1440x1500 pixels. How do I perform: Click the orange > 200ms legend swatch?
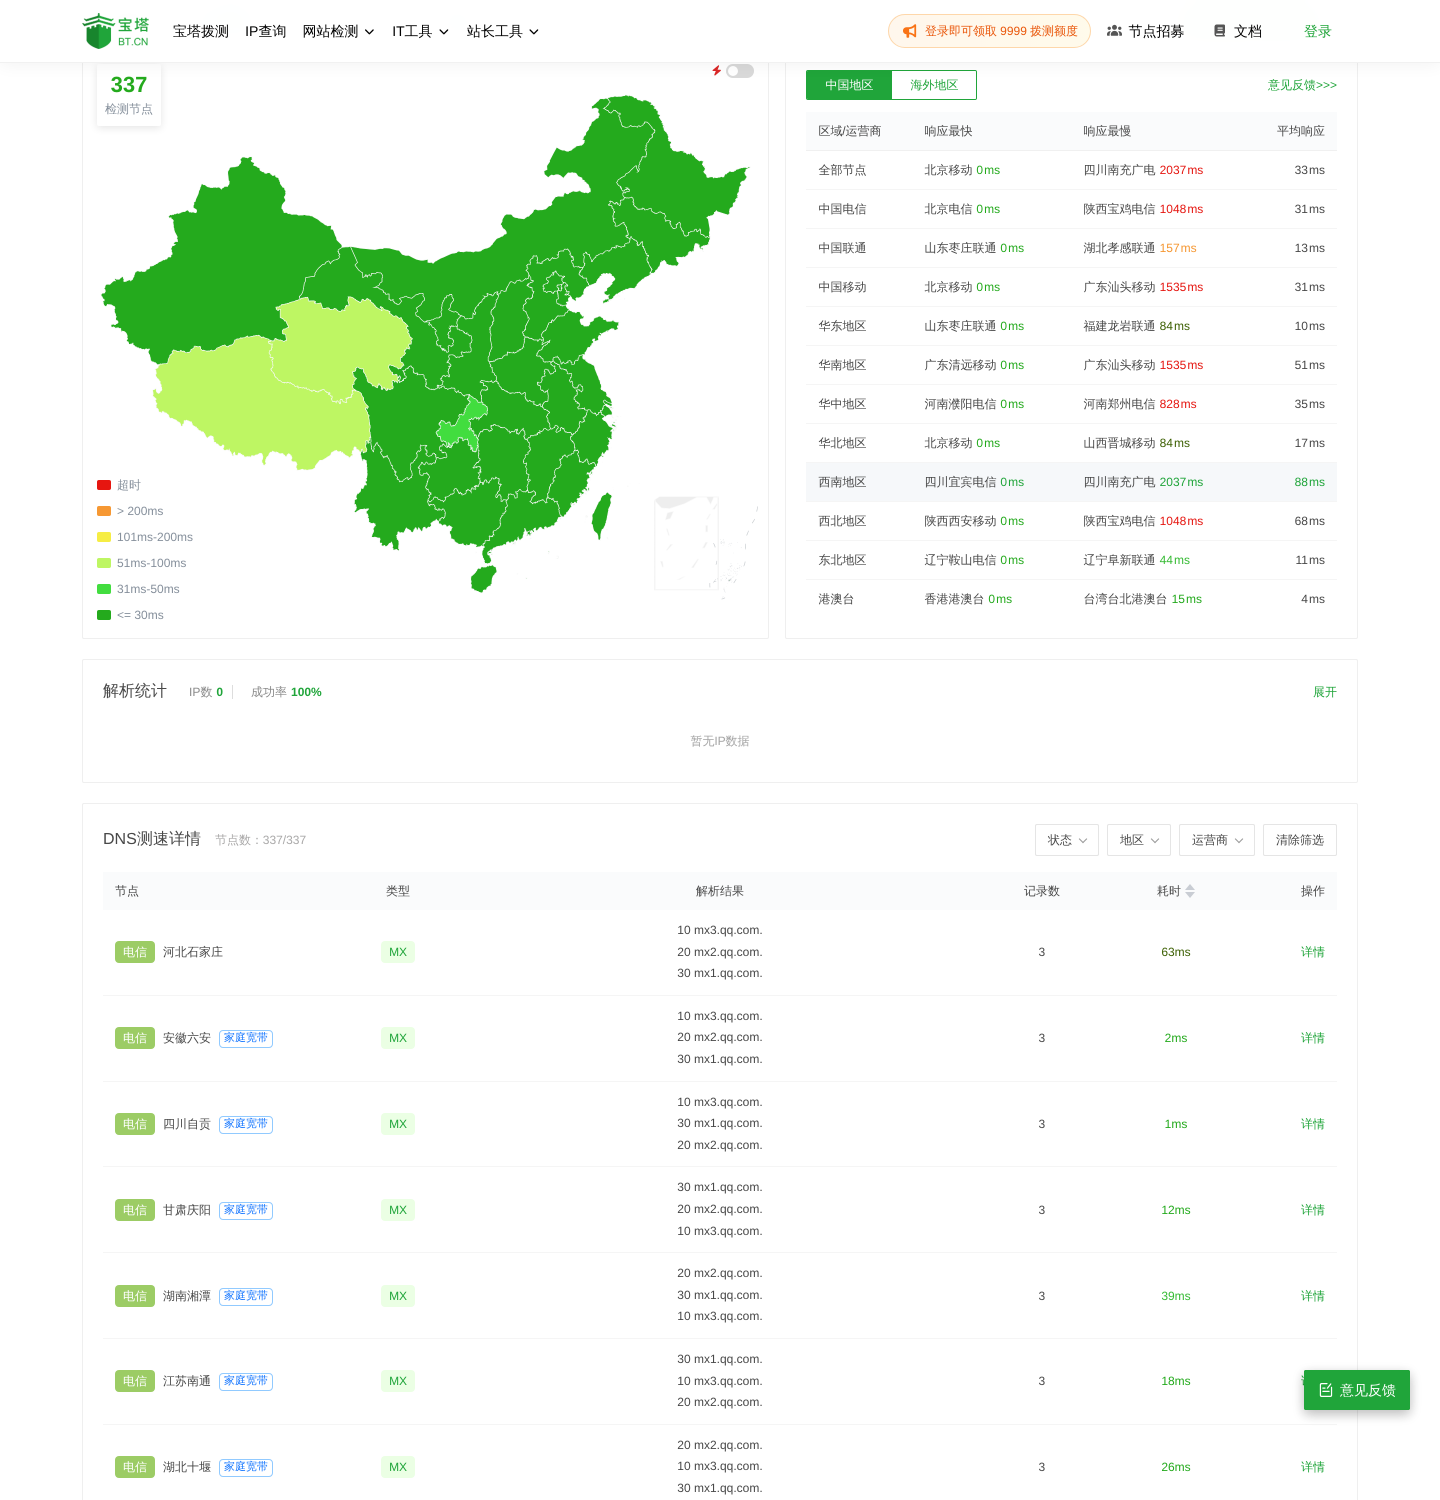(x=104, y=511)
